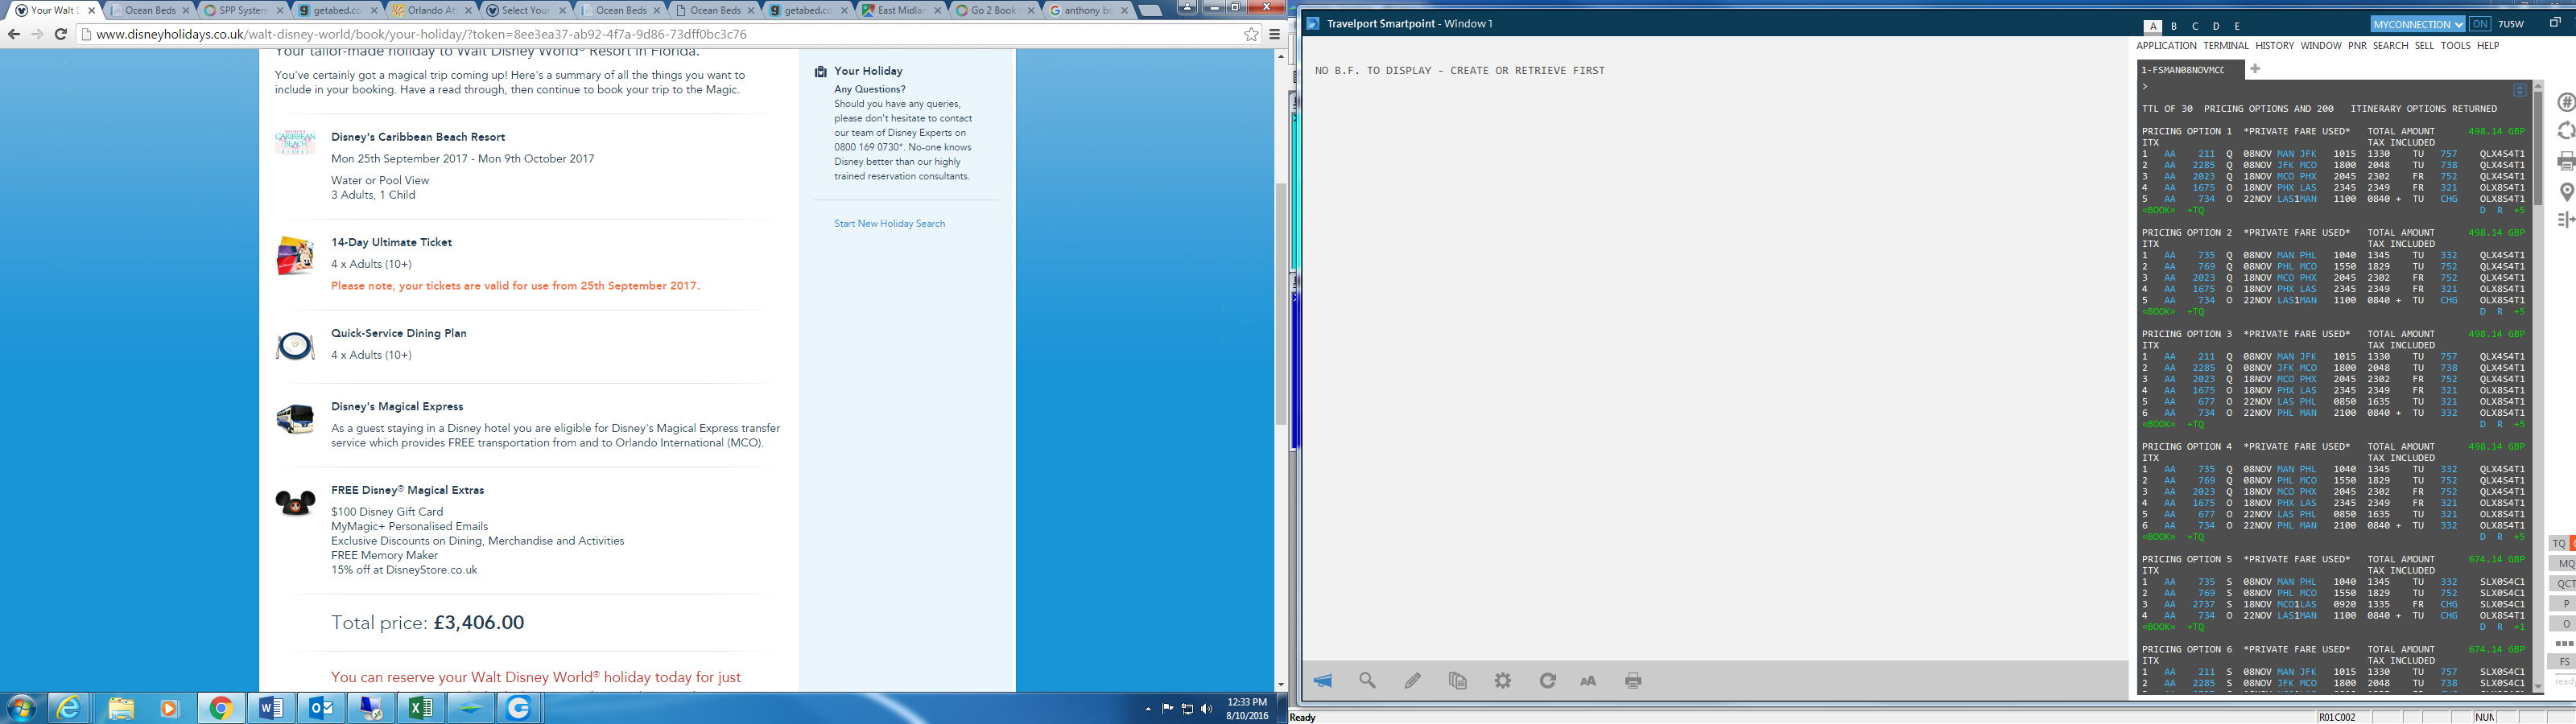Viewport: 2576px width, 724px height.
Task: Click the Smartpoint terminal vertical scrollbar thumb
Action: coord(2538,149)
